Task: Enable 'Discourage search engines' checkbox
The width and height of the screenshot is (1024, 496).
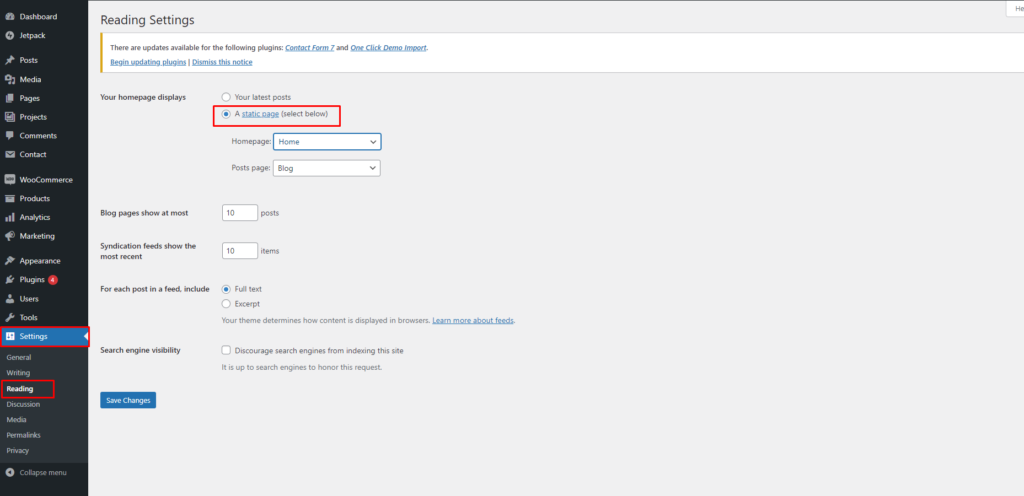Action: pos(226,351)
